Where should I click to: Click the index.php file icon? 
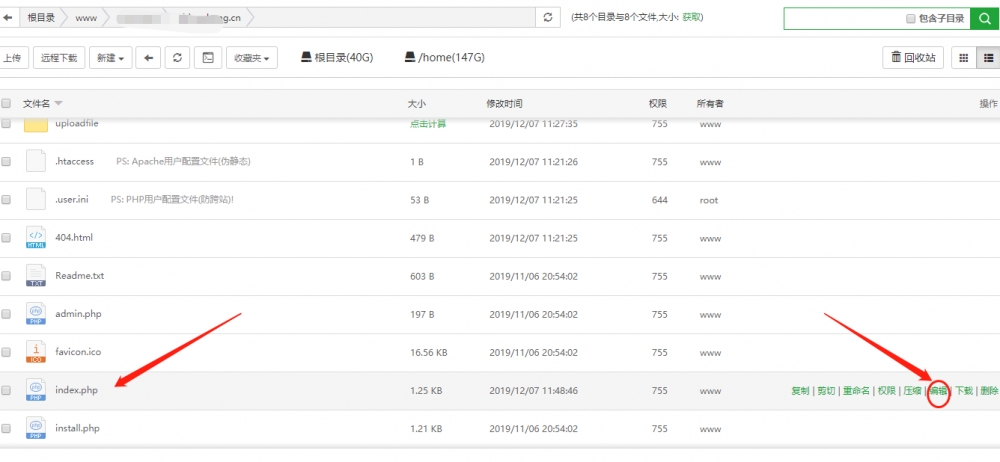click(36, 390)
